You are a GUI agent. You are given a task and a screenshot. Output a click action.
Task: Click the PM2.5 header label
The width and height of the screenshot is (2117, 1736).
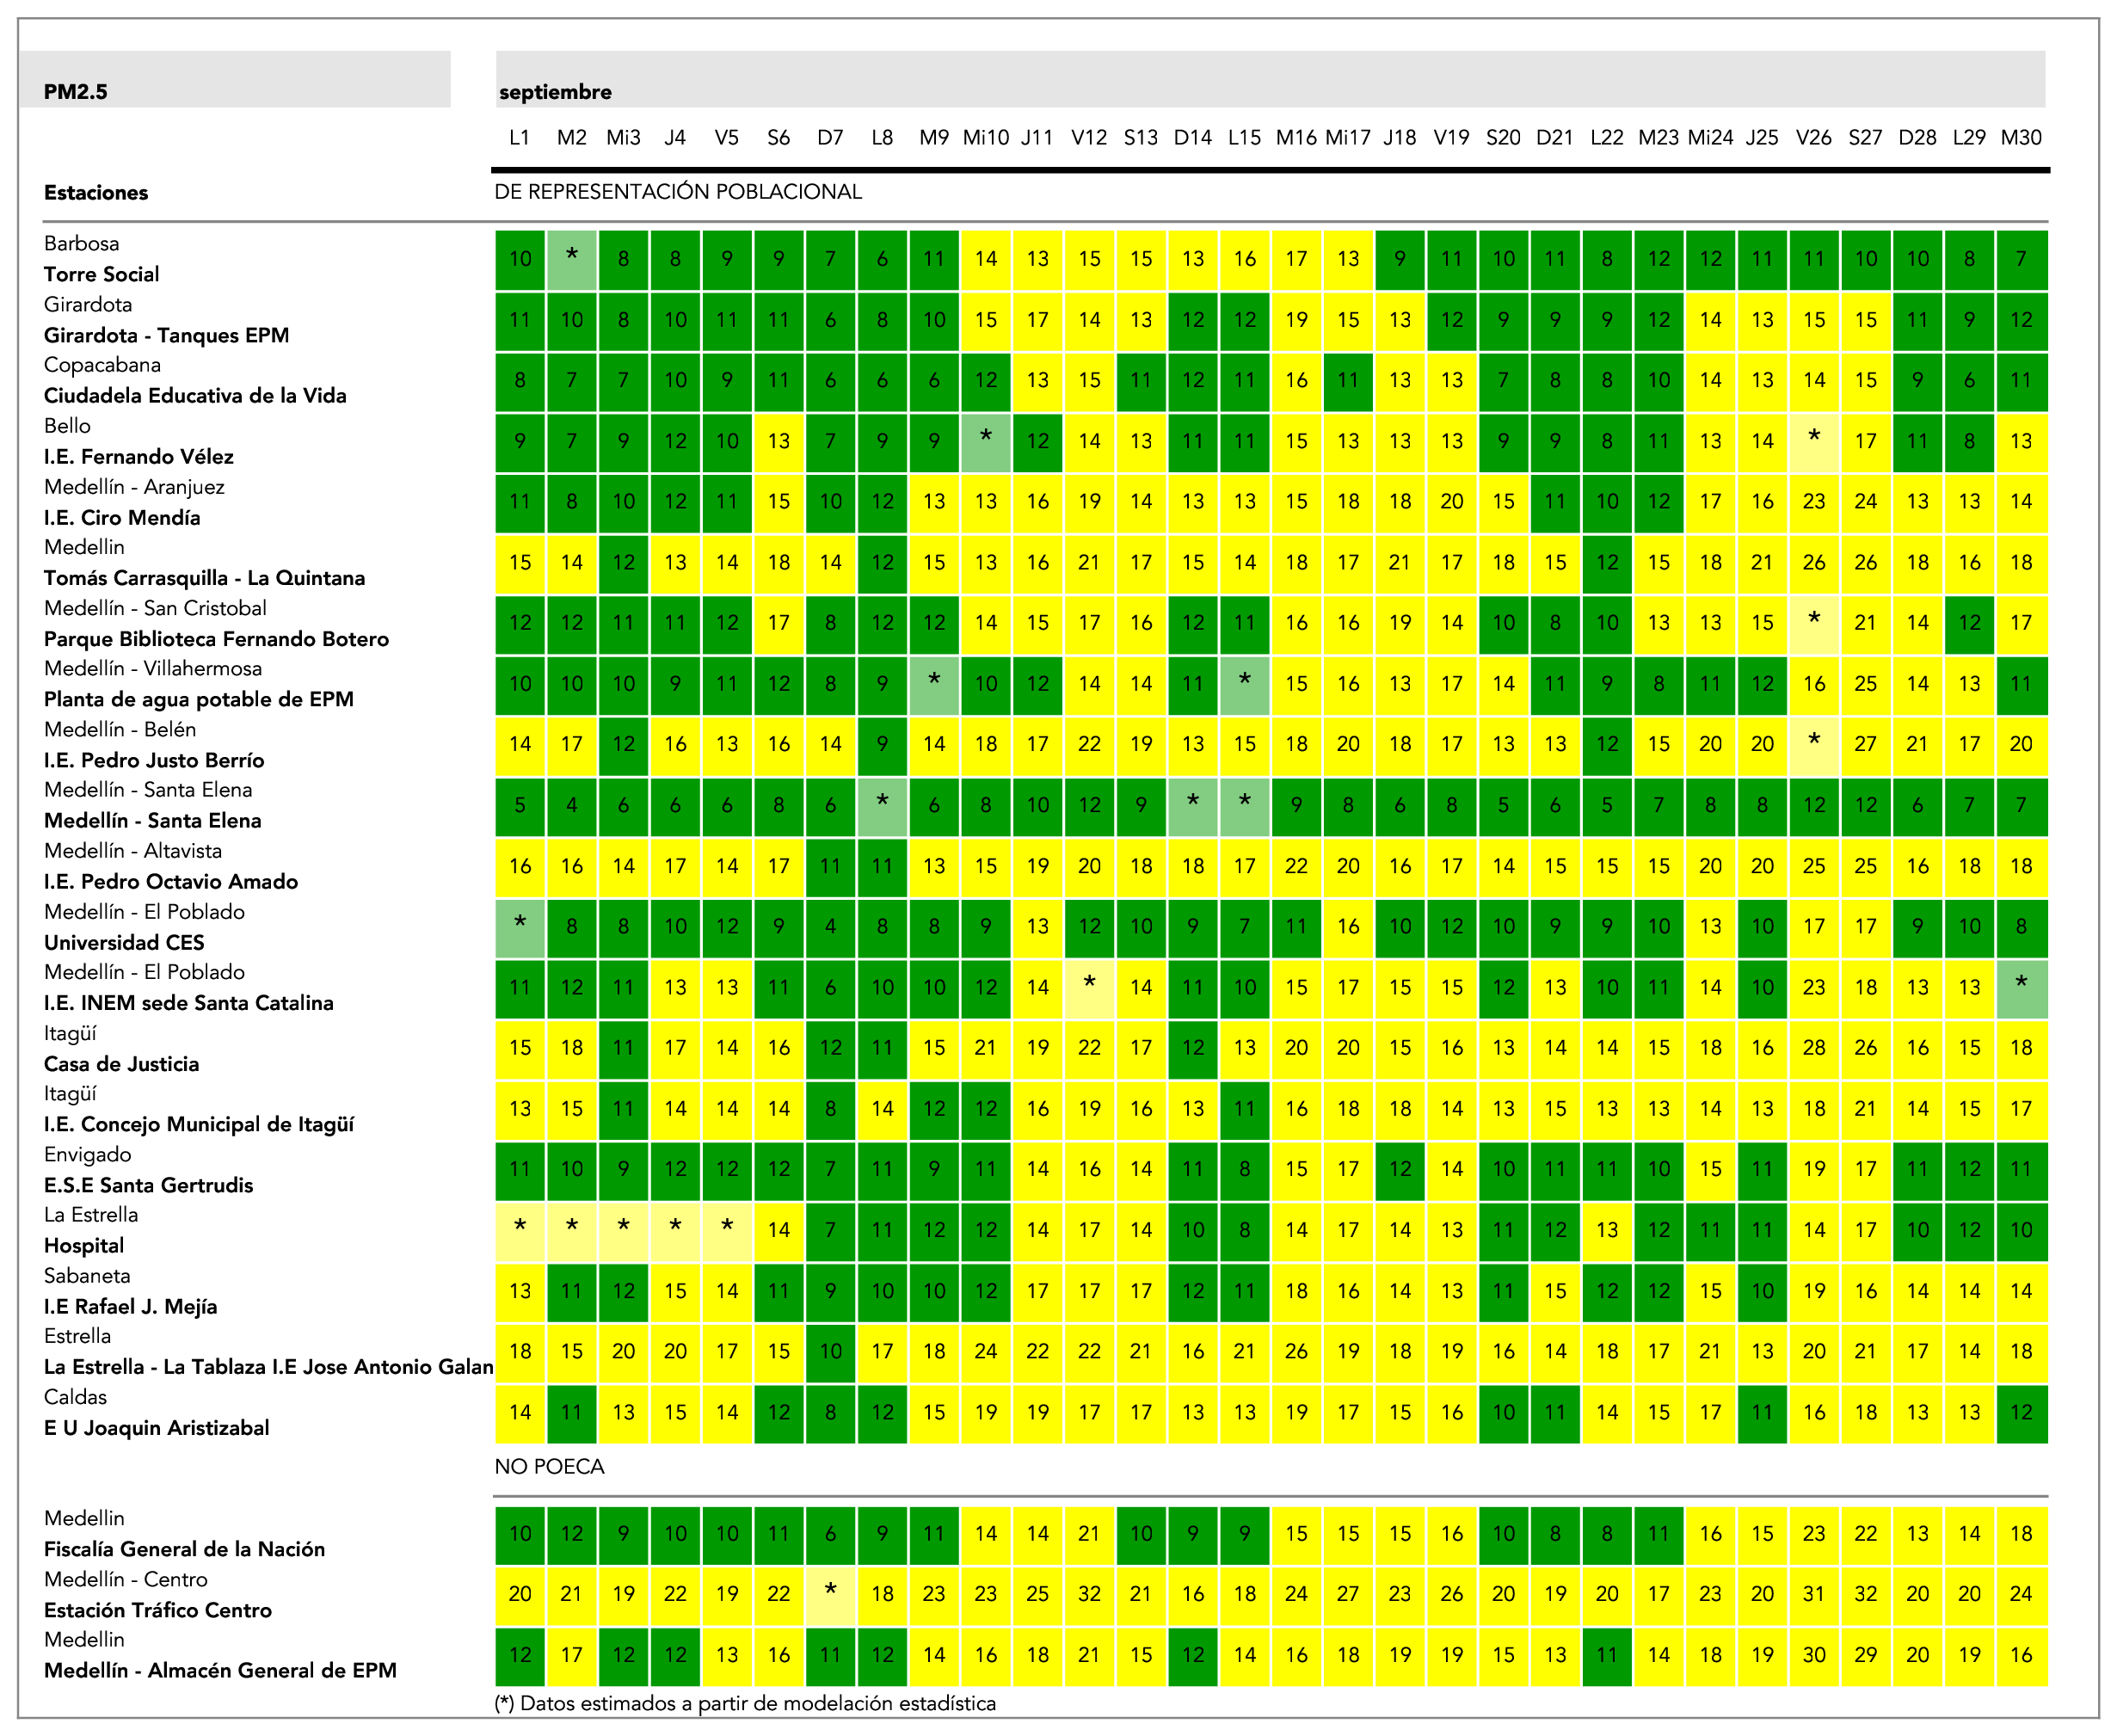(x=75, y=92)
